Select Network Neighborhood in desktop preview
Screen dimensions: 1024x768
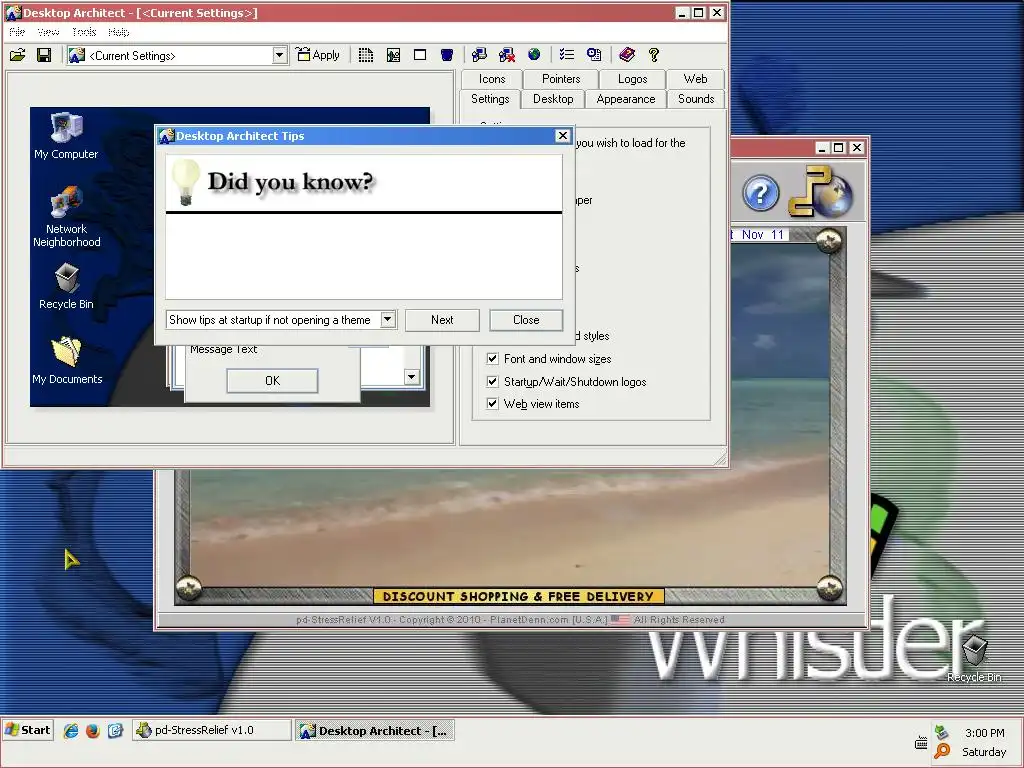66,217
